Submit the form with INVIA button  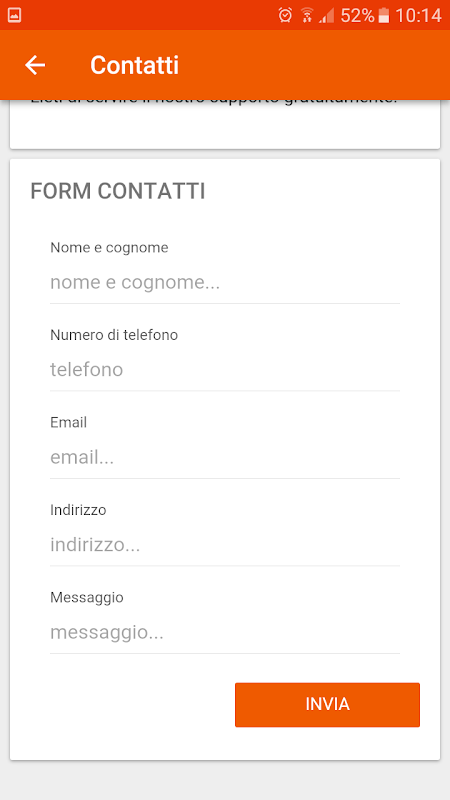(327, 705)
